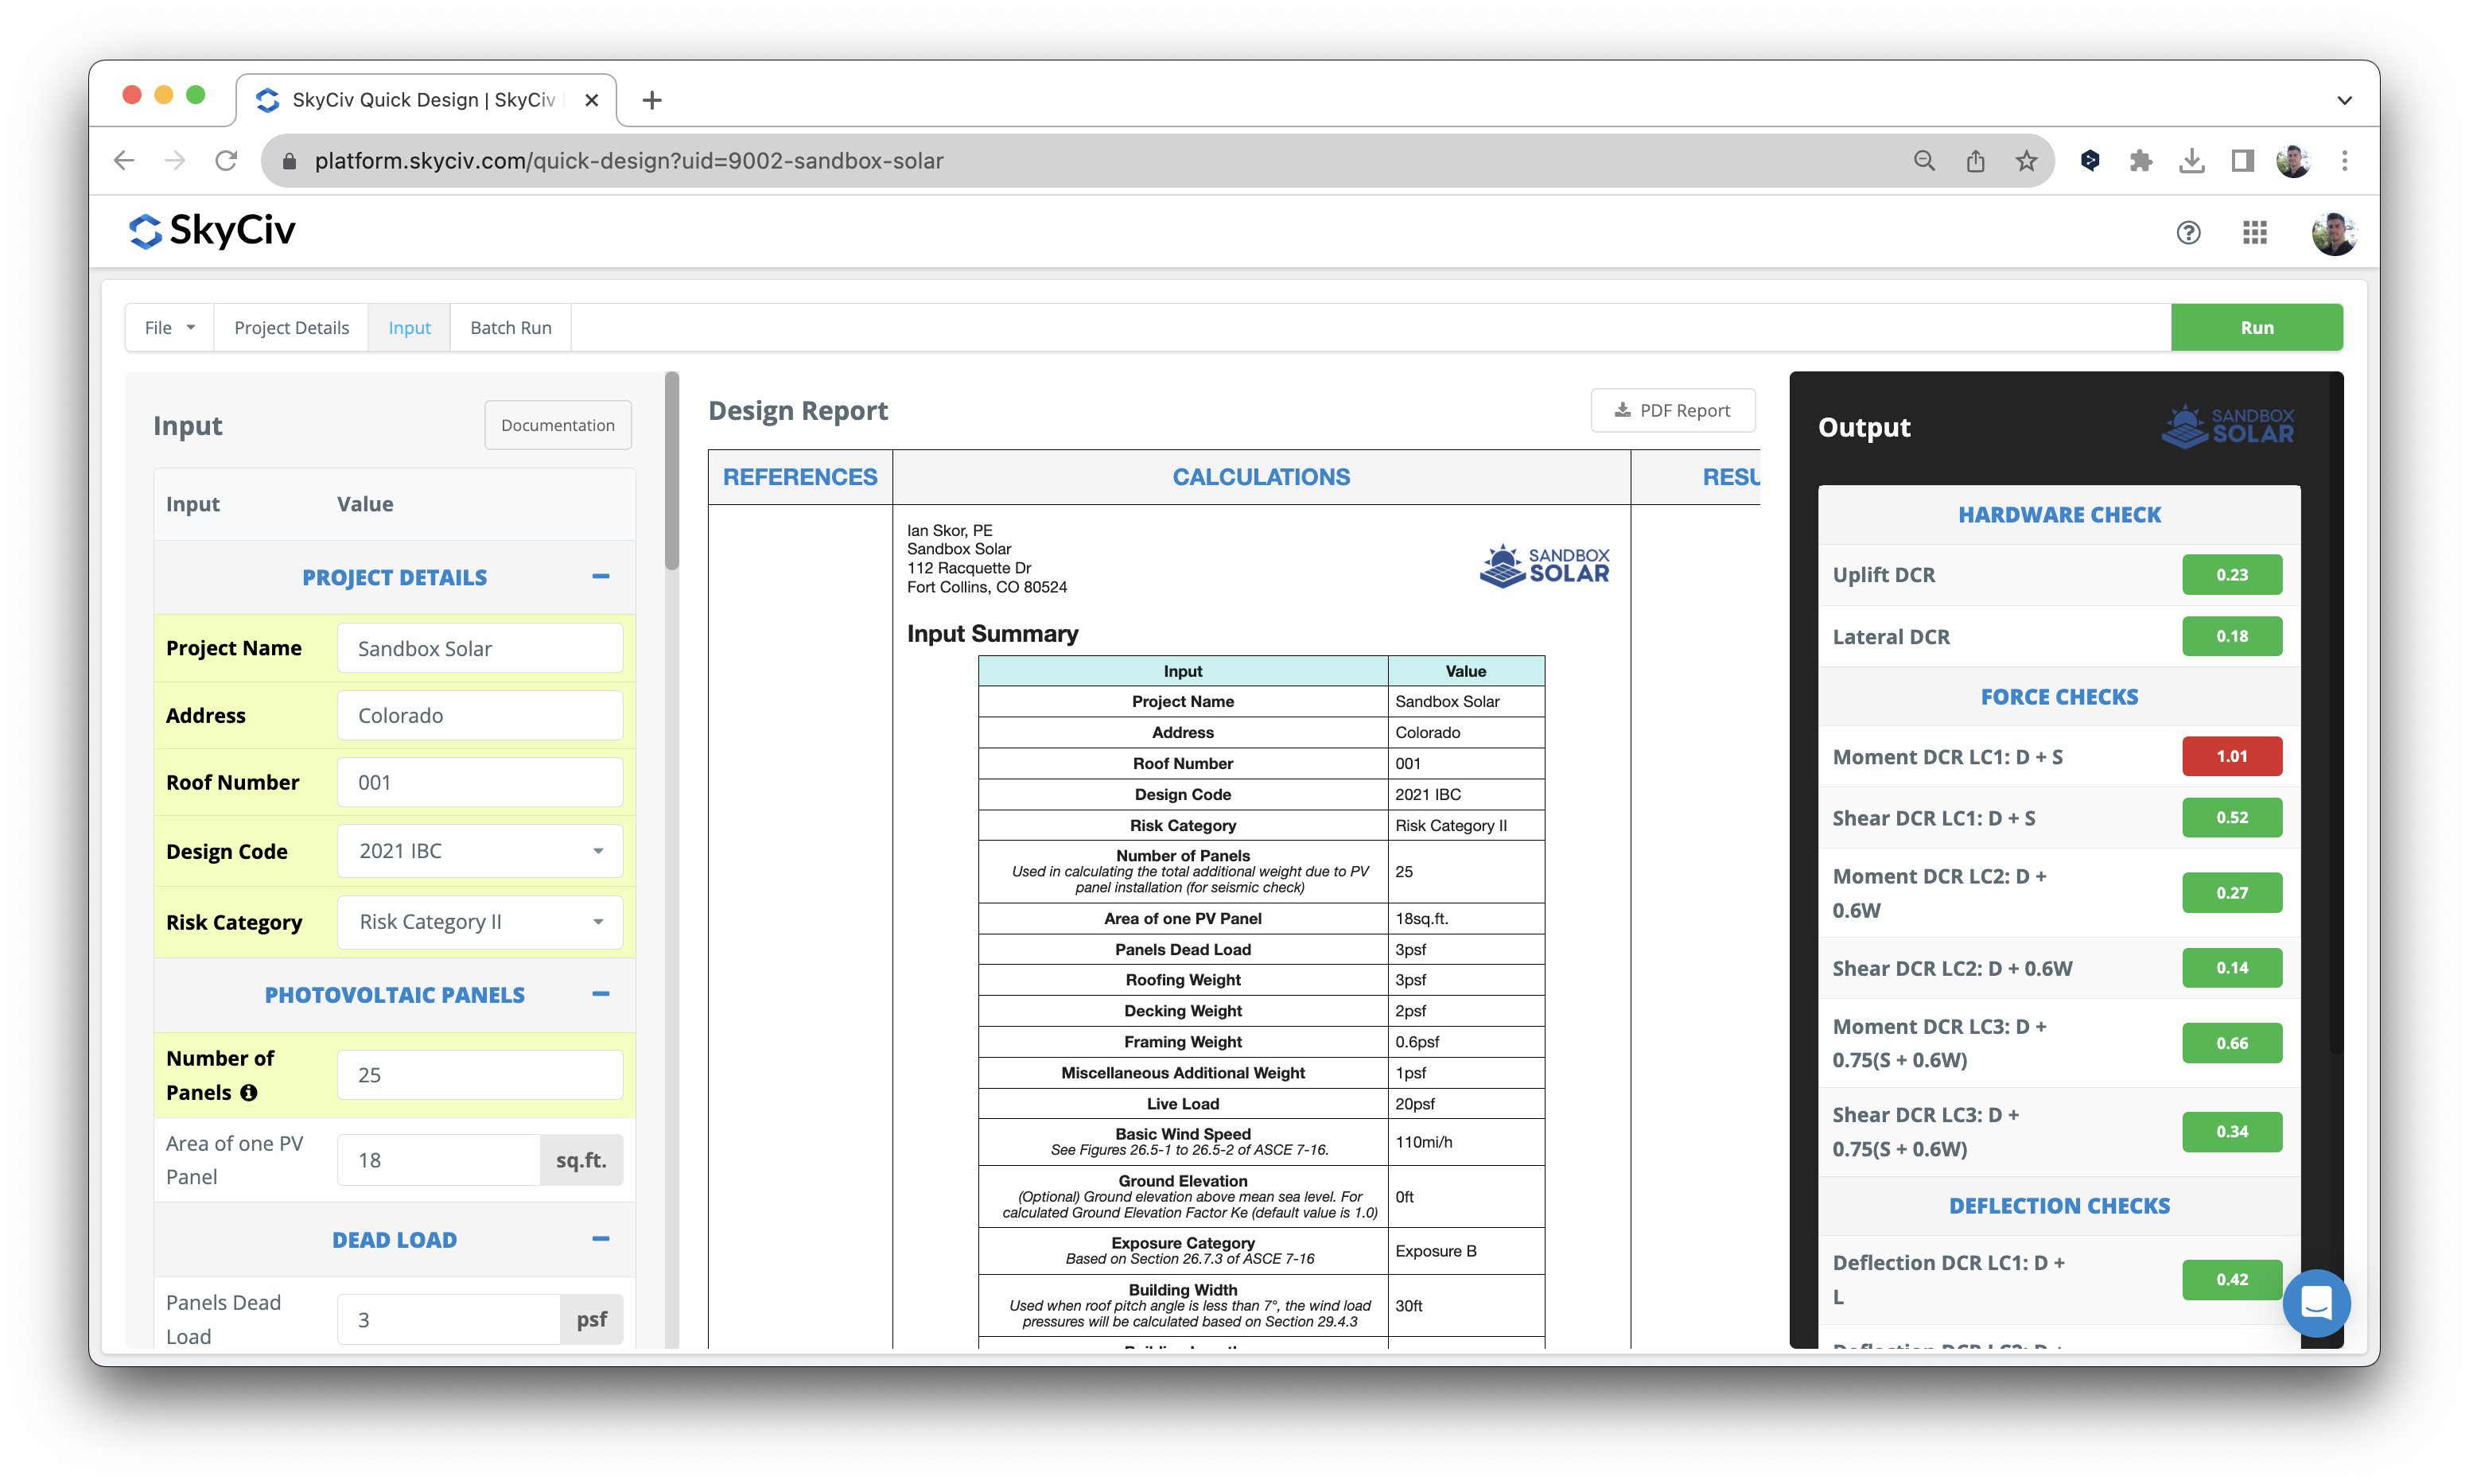Viewport: 2469px width, 1484px height.
Task: Reload the page using the refresh icon
Action: click(x=226, y=161)
